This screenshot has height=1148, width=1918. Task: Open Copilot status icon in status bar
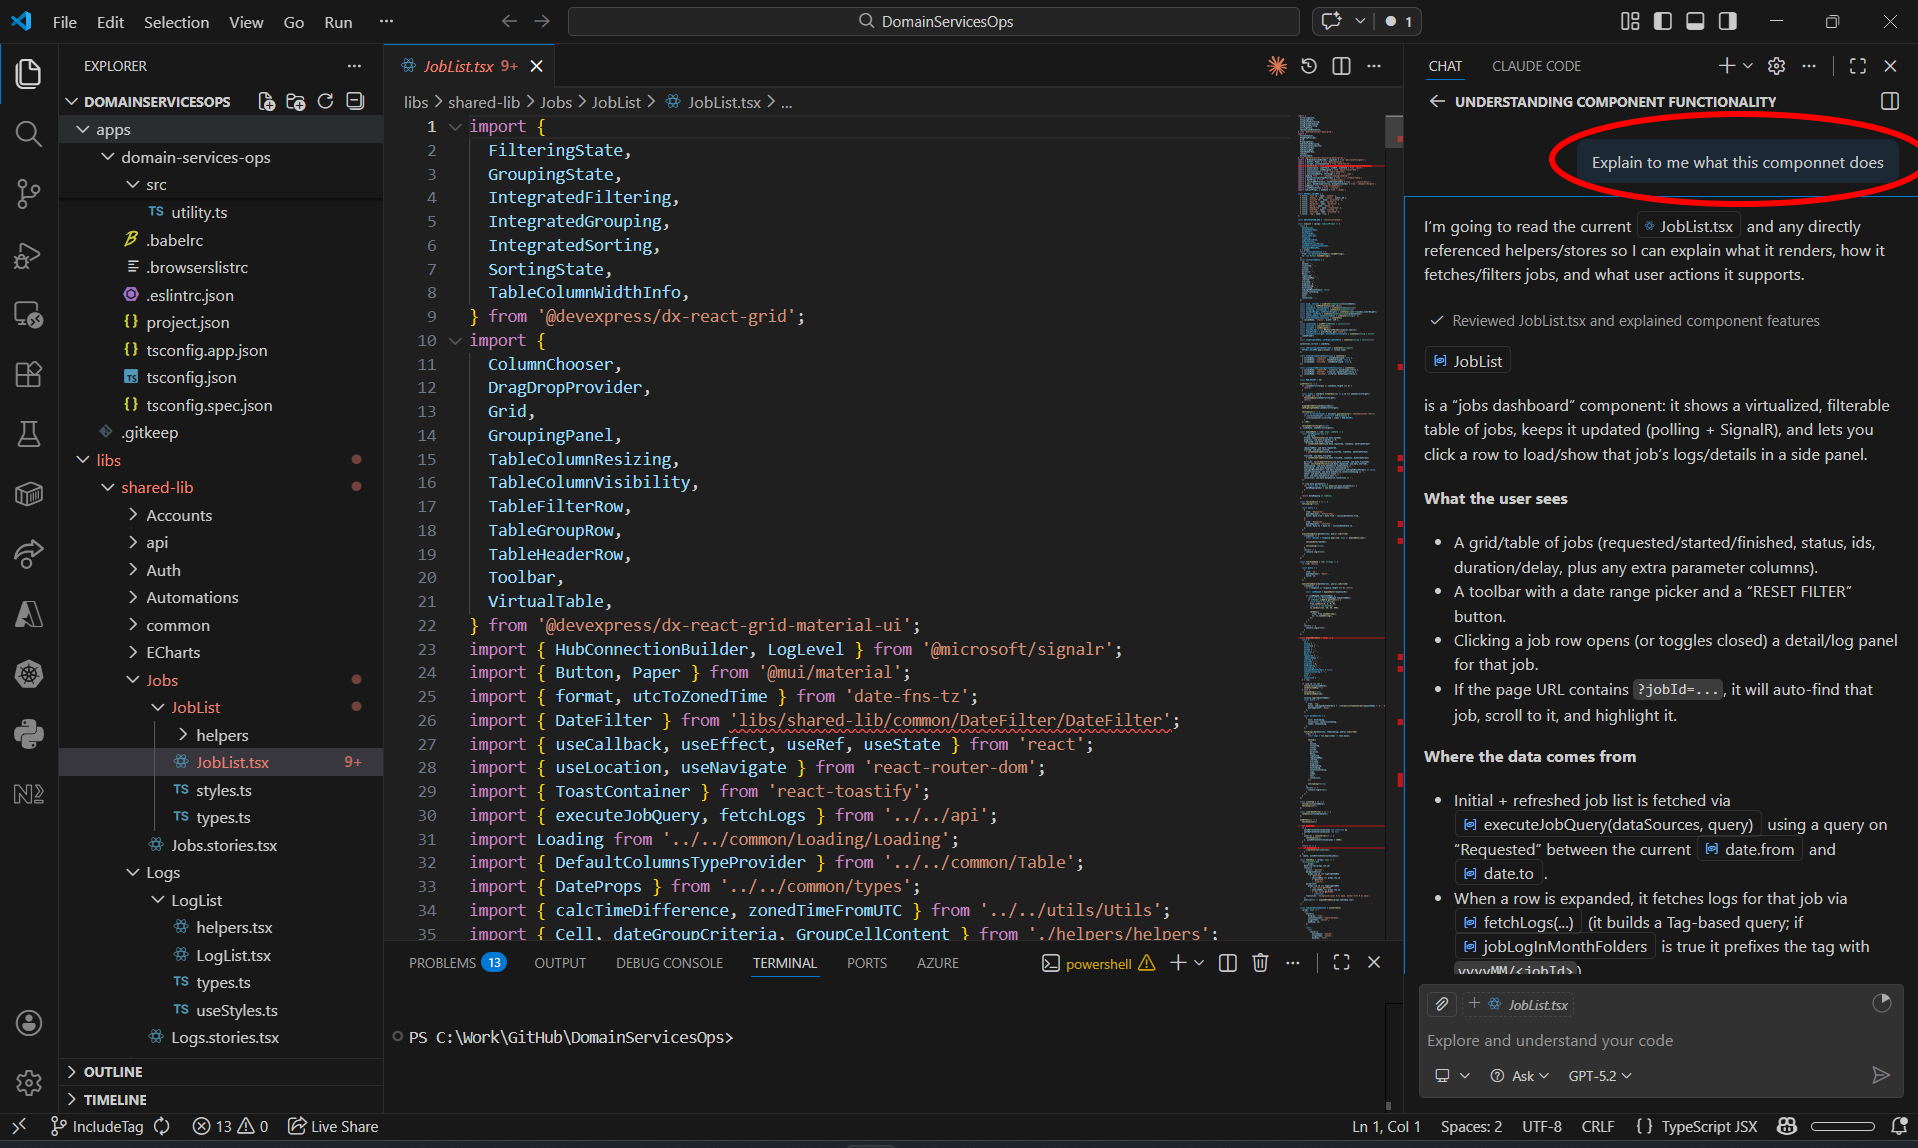coord(1788,1126)
